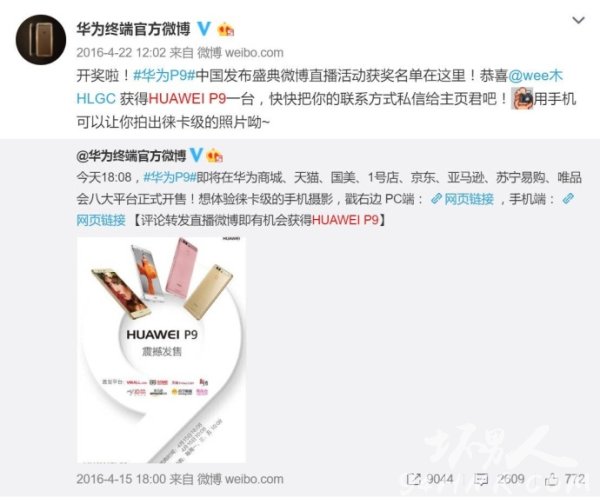This screenshot has height=504, width=600.
Task: Click the comment icon showing 2609
Action: [481, 479]
